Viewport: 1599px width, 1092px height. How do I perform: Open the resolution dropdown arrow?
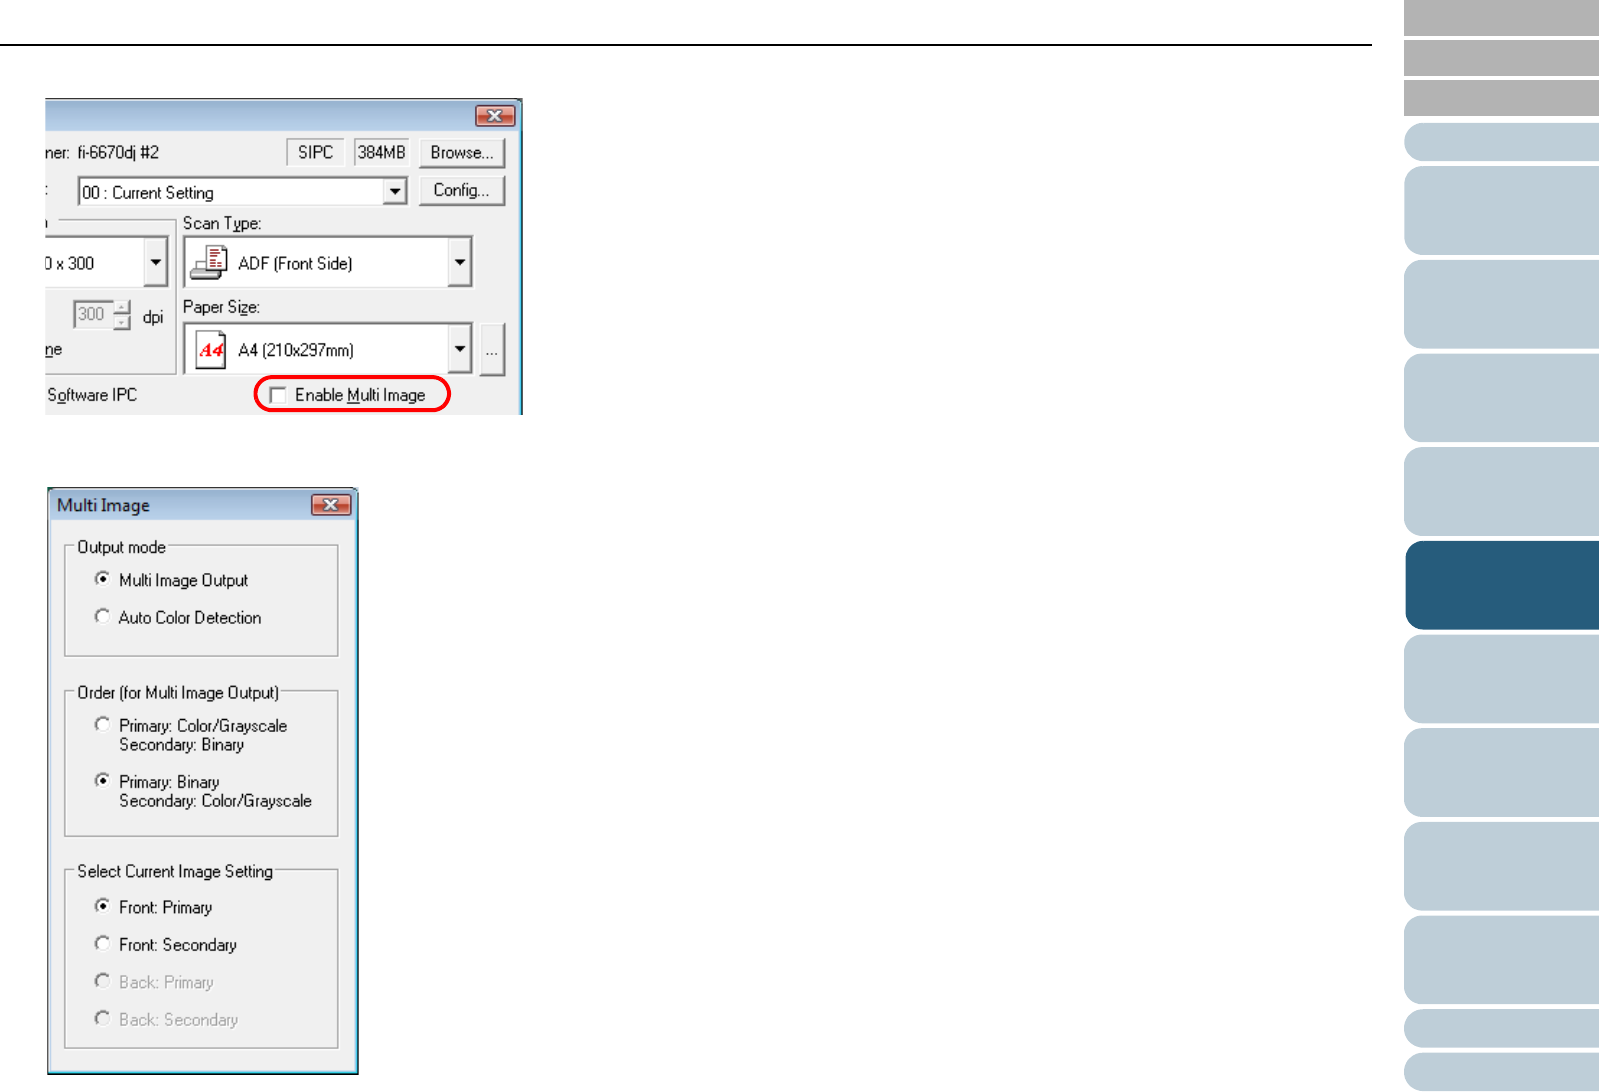click(x=155, y=263)
